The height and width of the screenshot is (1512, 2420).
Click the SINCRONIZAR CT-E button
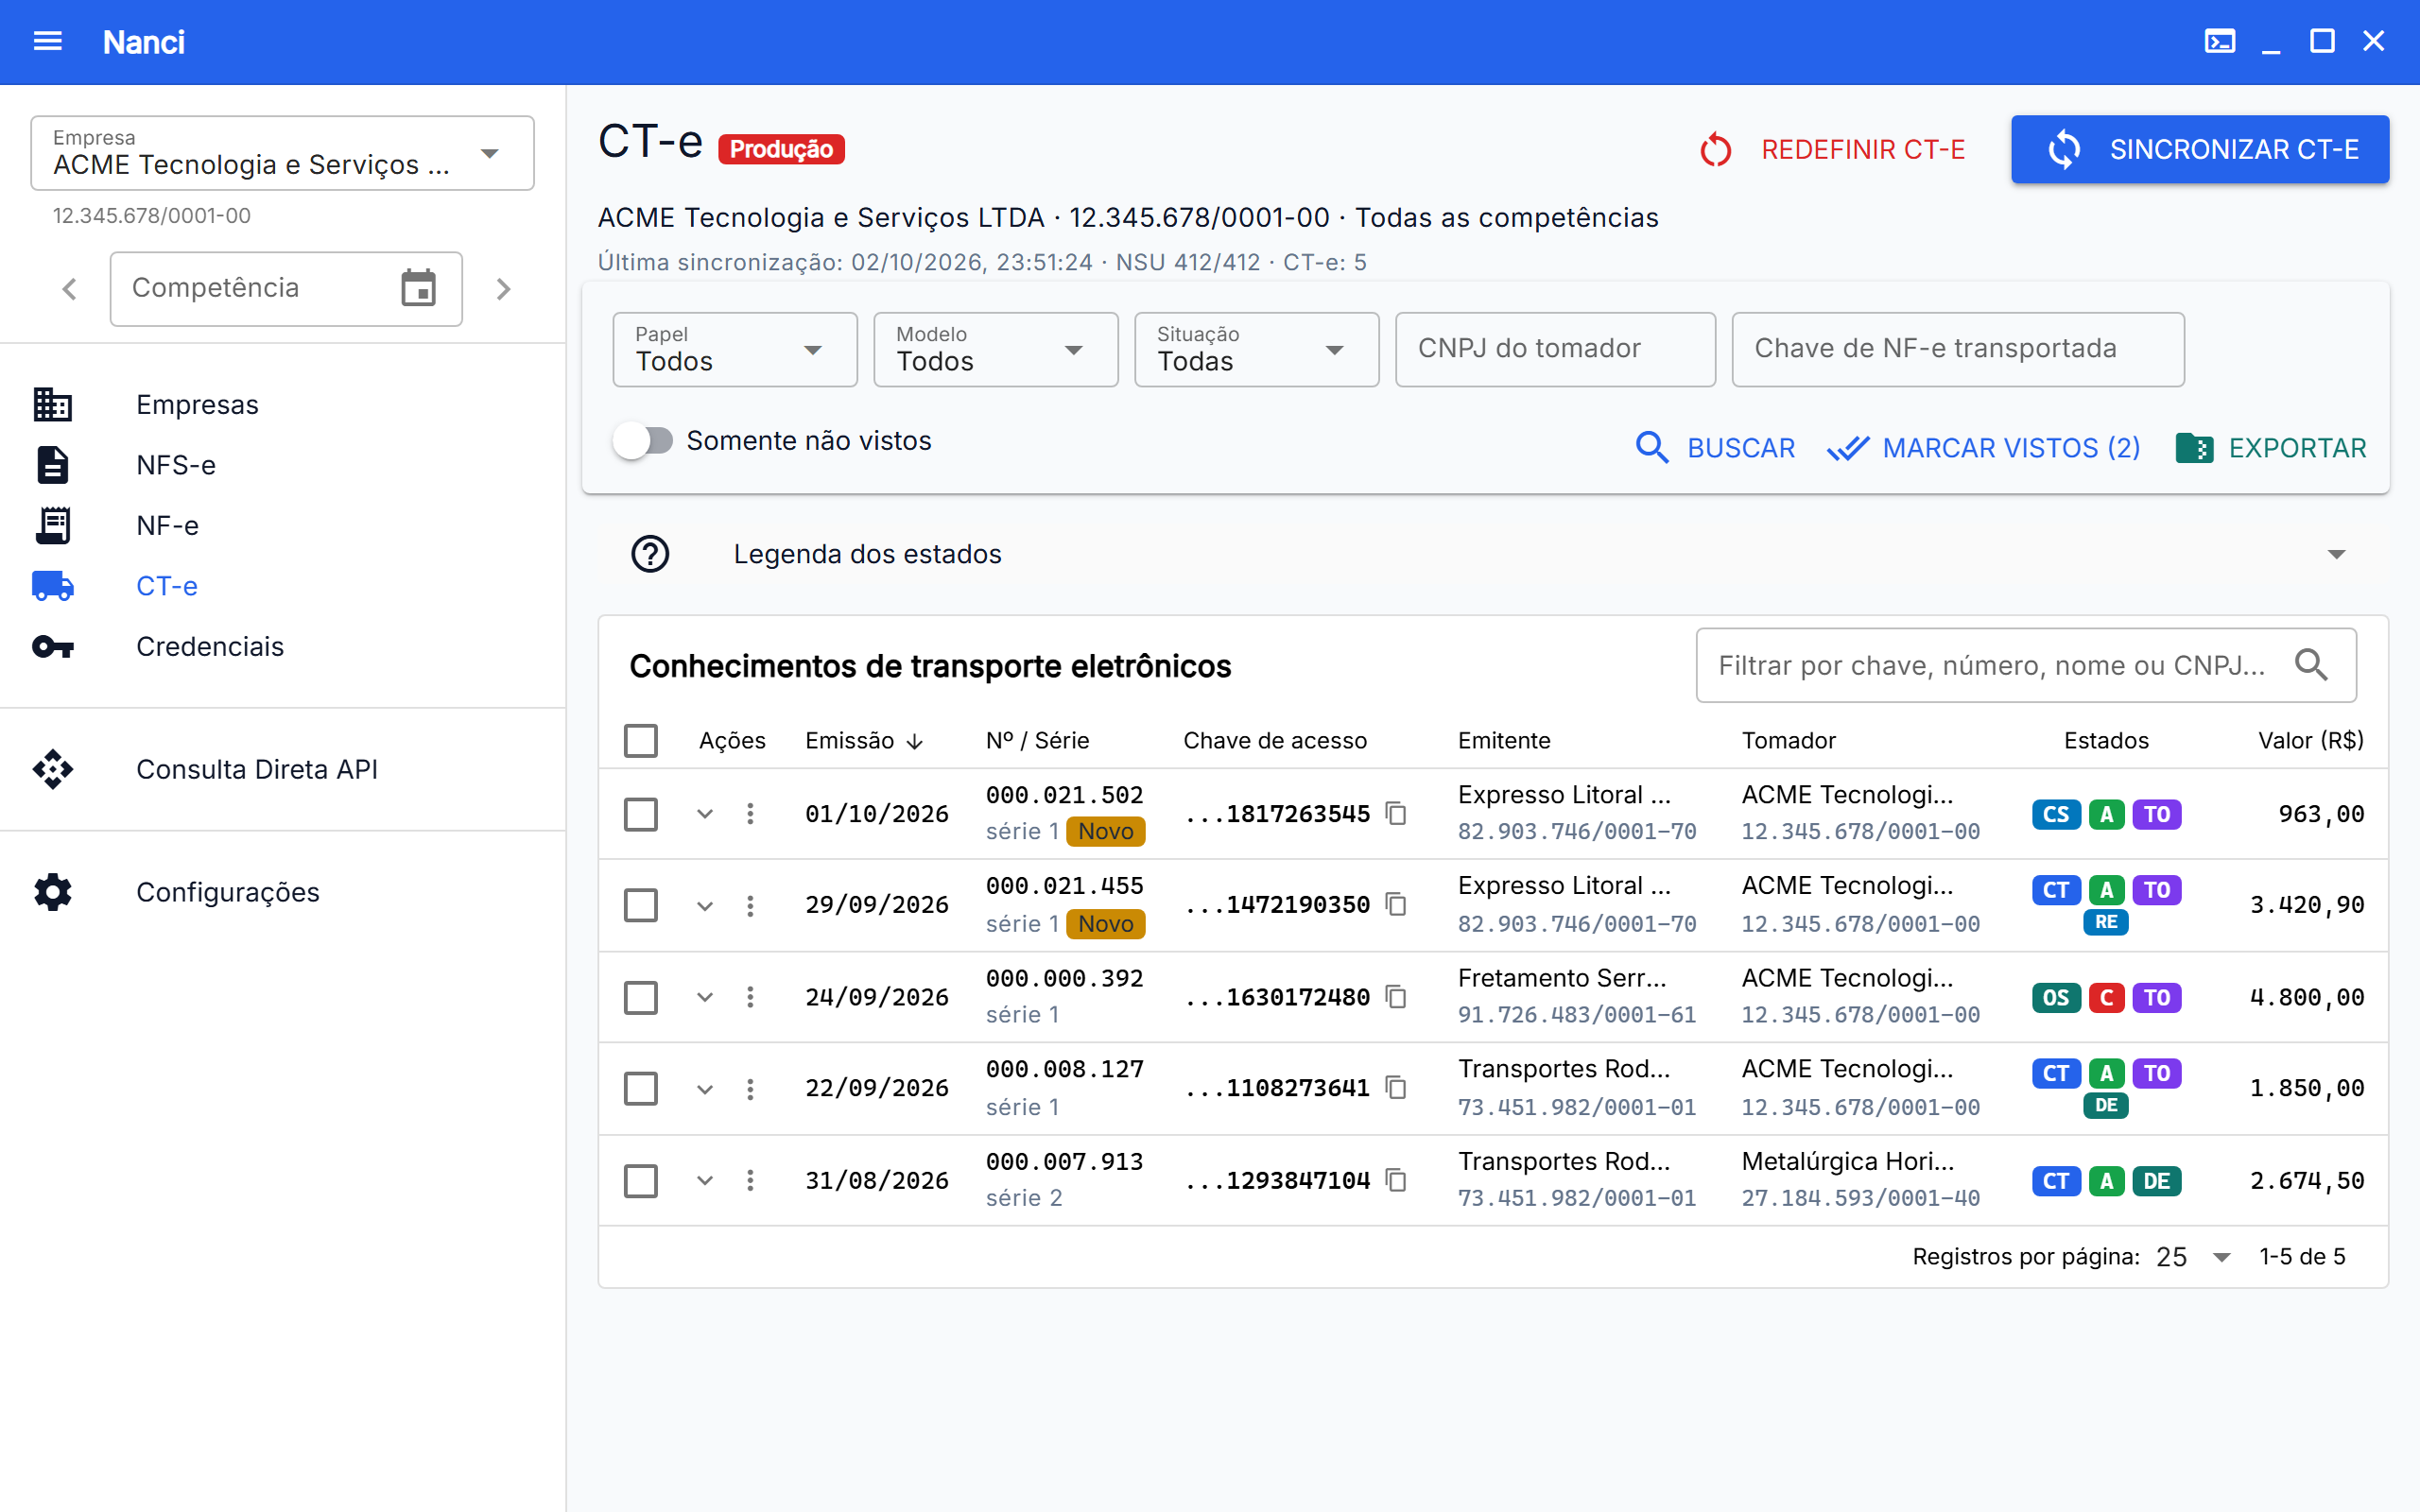point(2200,149)
